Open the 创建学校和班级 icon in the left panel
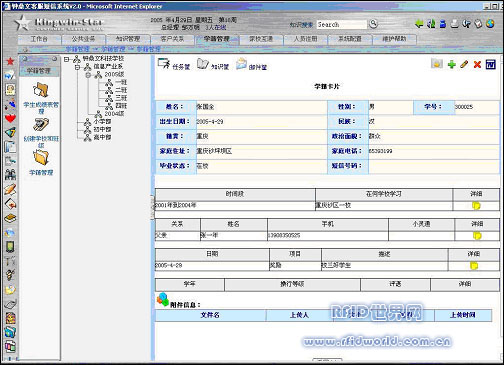The image size is (504, 365). pos(41,125)
